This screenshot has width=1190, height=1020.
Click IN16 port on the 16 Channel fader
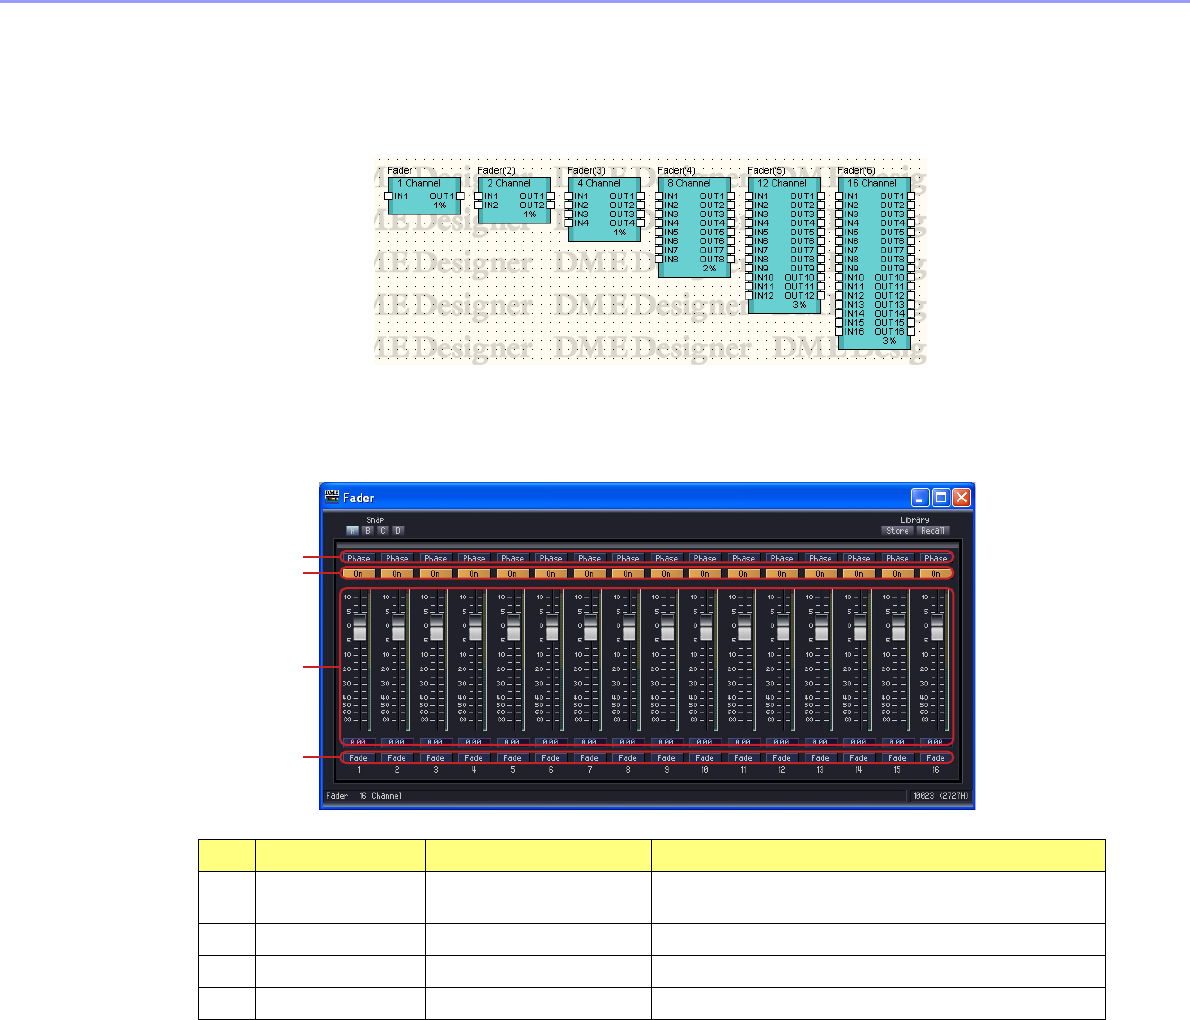click(839, 331)
